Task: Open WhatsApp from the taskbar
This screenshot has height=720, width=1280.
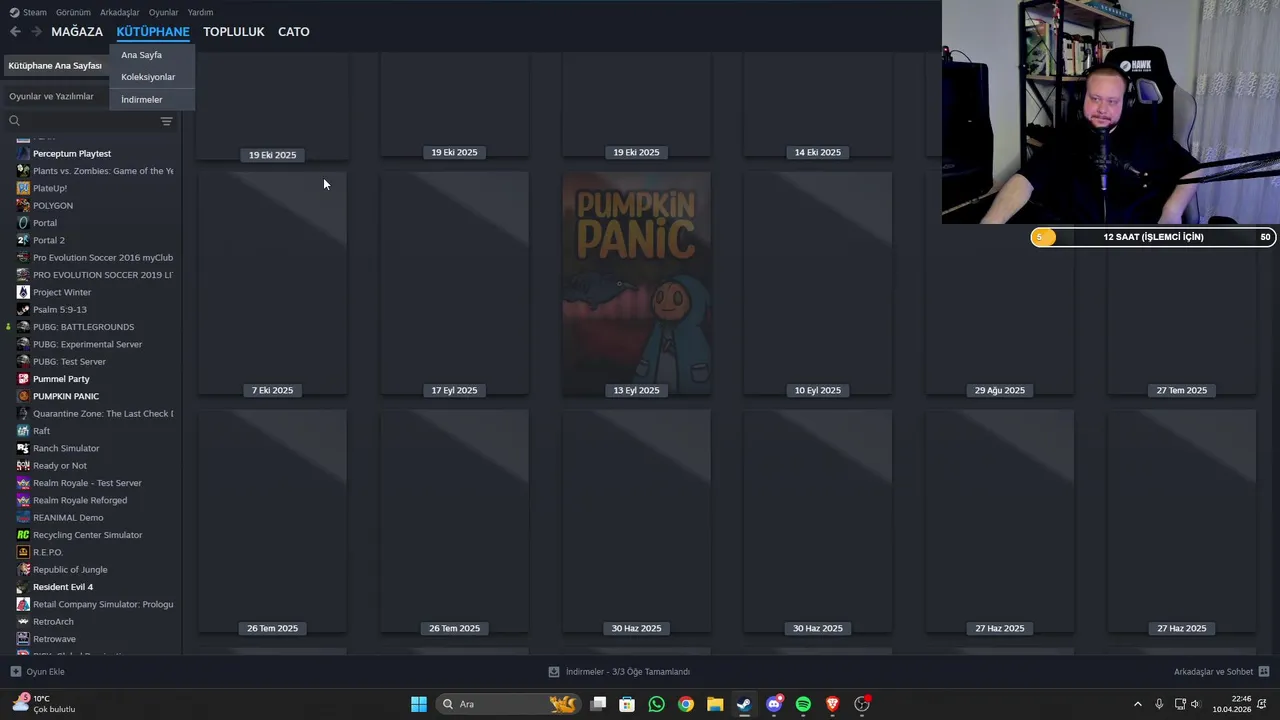Action: (x=656, y=704)
